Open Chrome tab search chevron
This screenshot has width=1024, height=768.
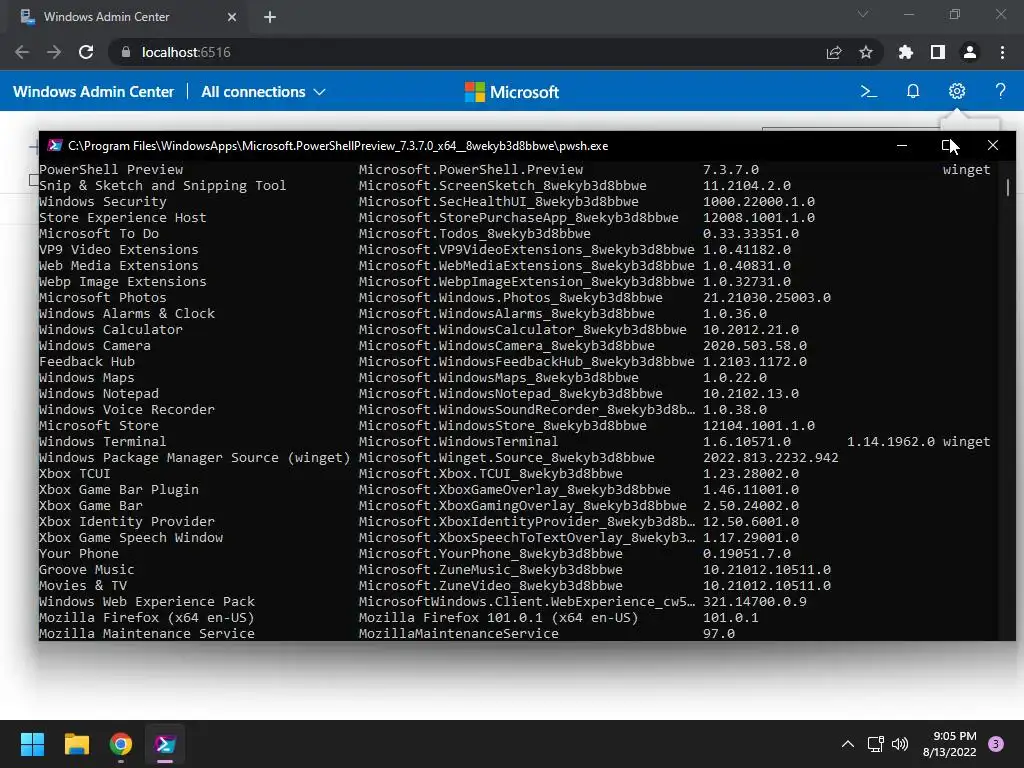tap(863, 14)
